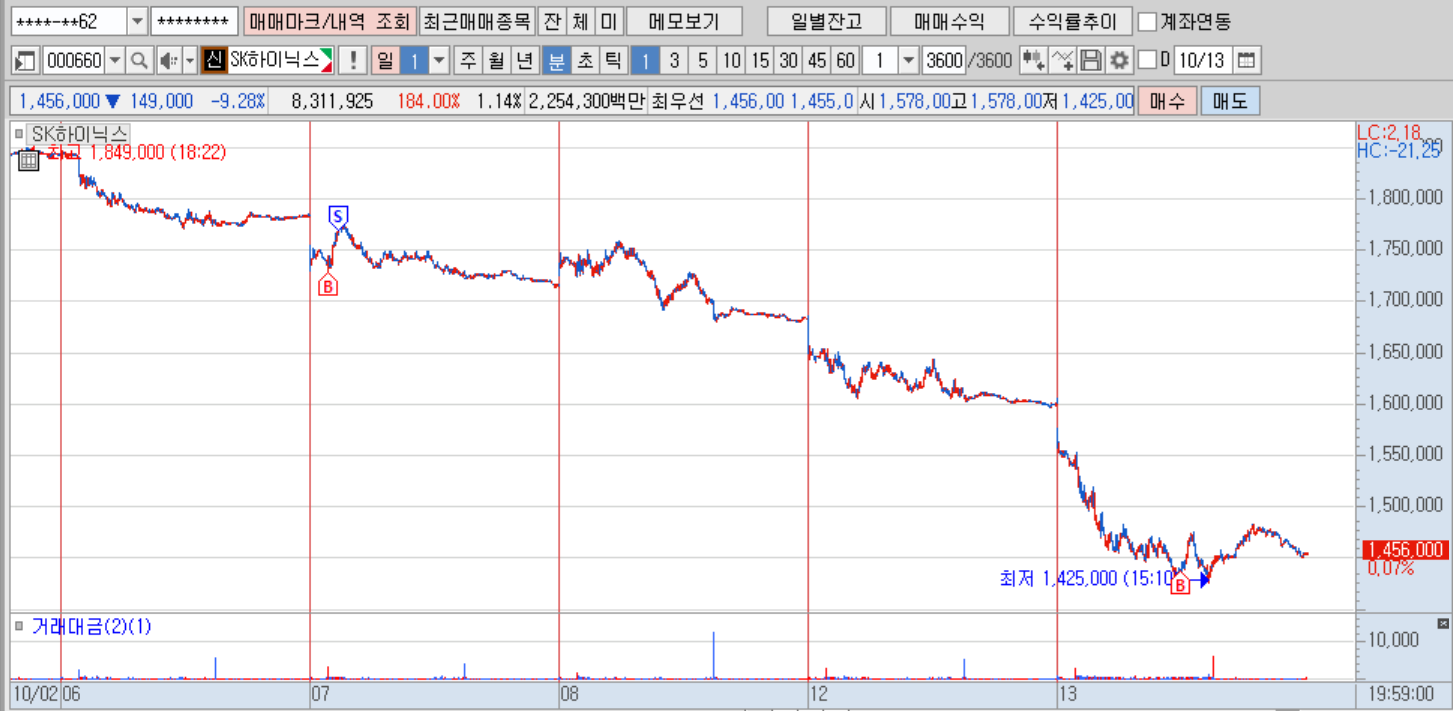Click the -9.28% change value
1453x711 pixels.
click(237, 101)
